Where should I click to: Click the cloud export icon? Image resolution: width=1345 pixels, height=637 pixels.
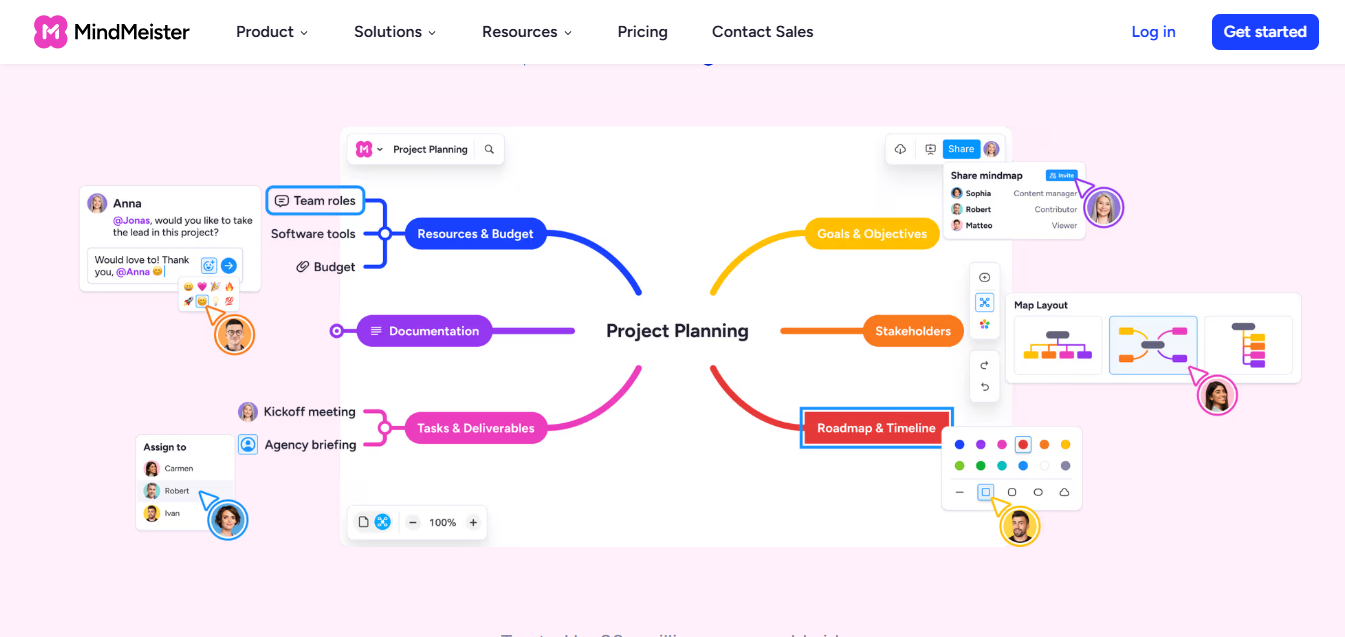[x=900, y=149]
